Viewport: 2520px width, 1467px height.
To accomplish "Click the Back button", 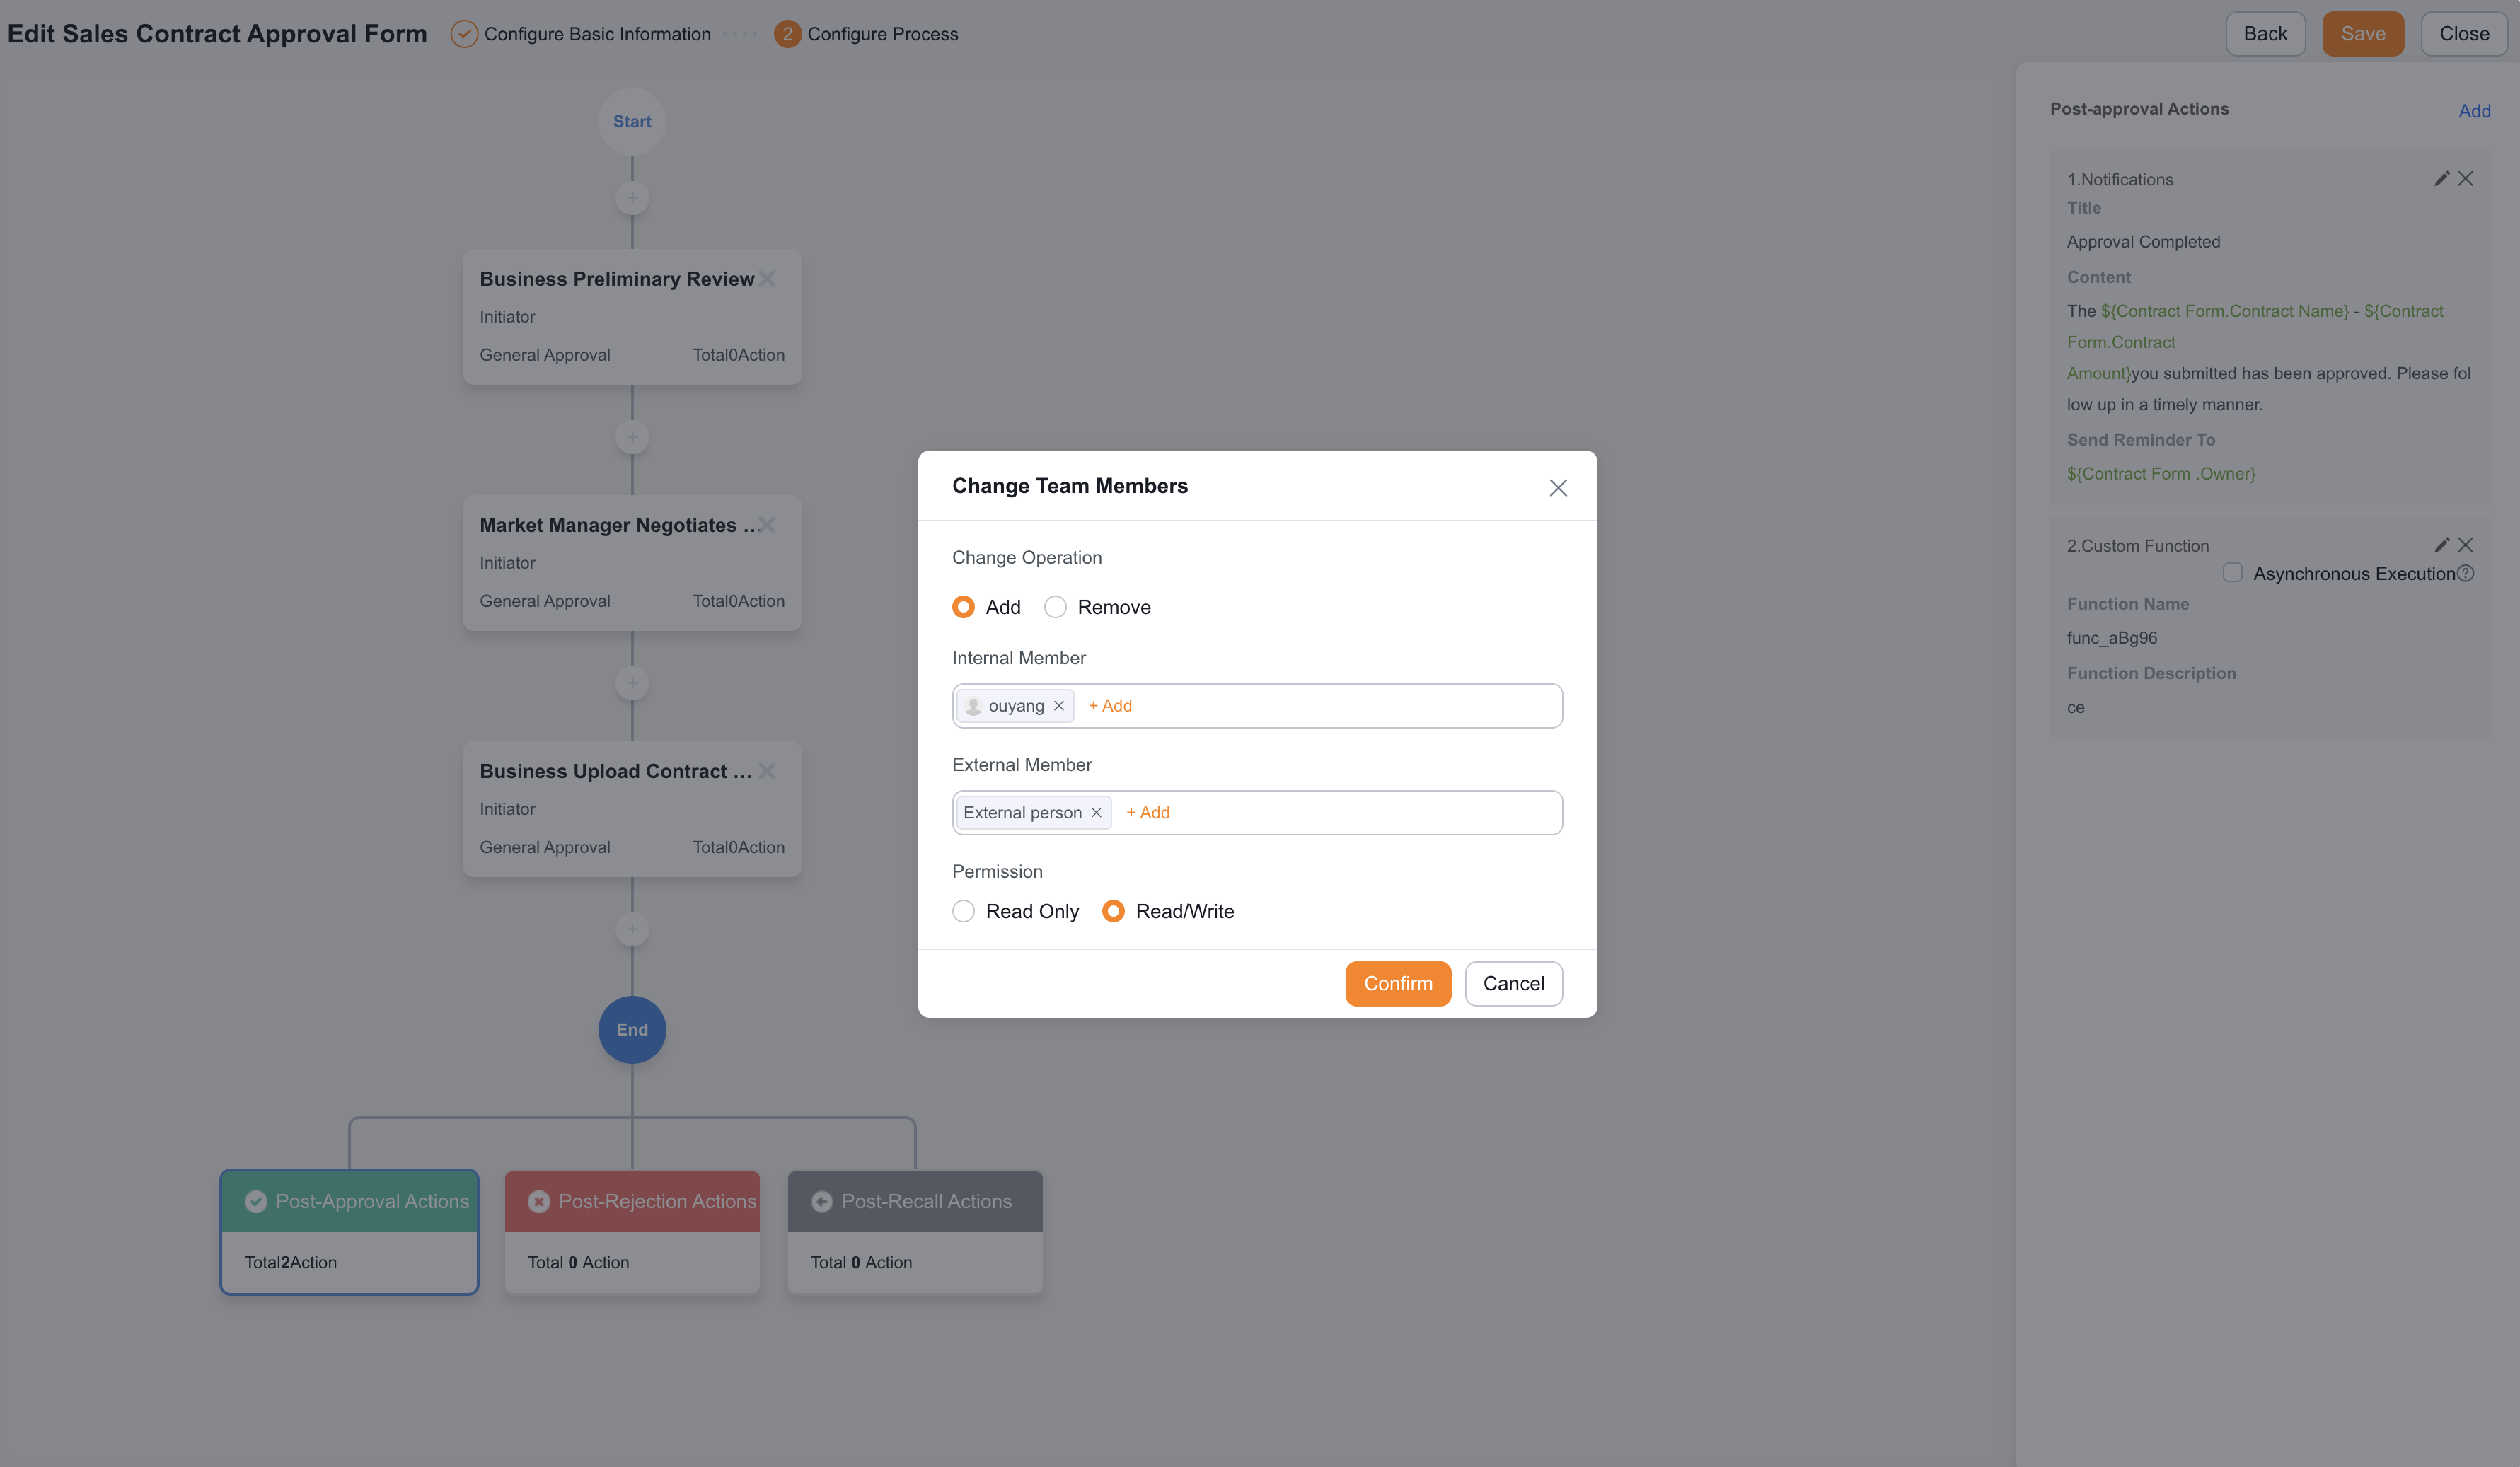I will 2265,34.
